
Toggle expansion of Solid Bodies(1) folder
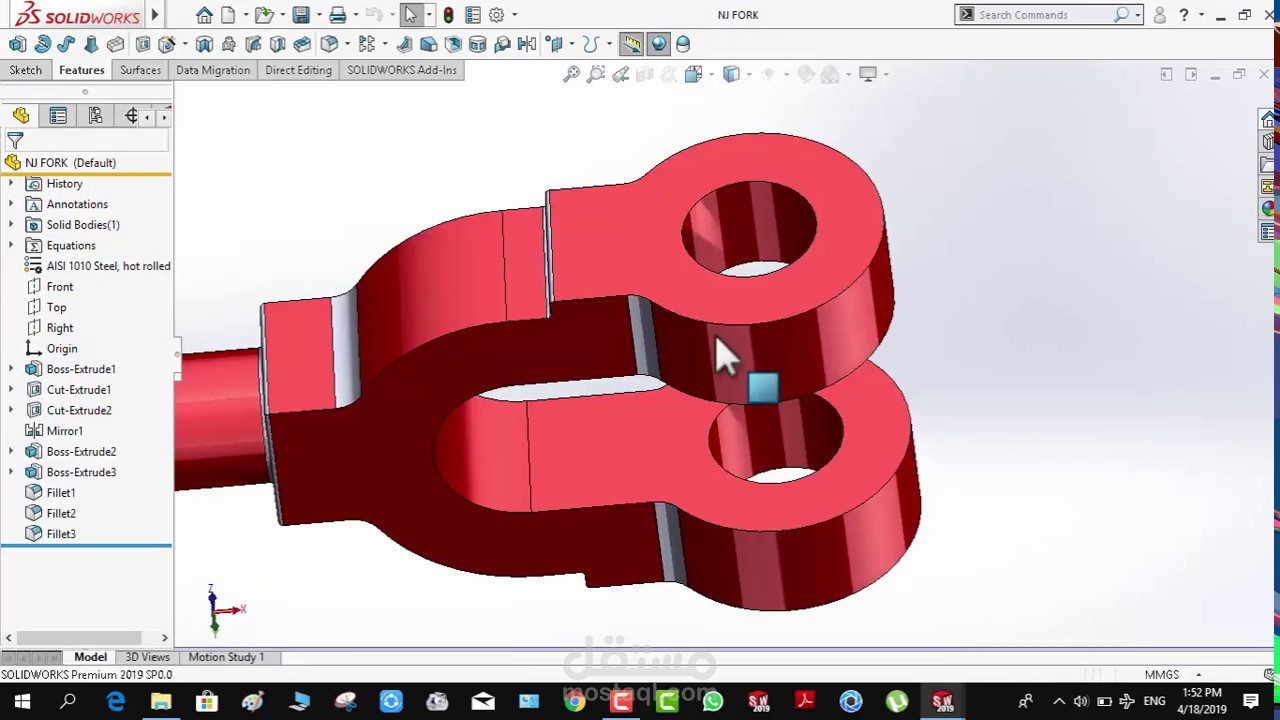tap(9, 224)
